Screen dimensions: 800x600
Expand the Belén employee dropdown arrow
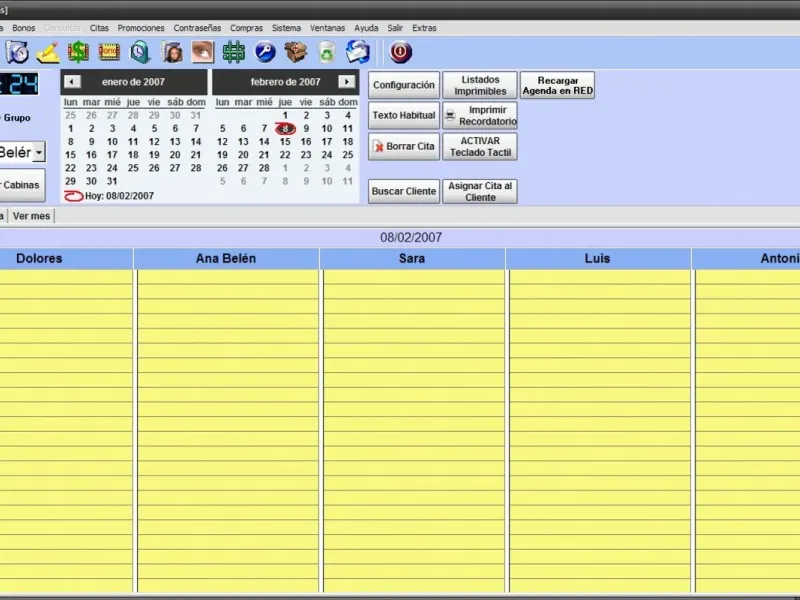[x=39, y=152]
